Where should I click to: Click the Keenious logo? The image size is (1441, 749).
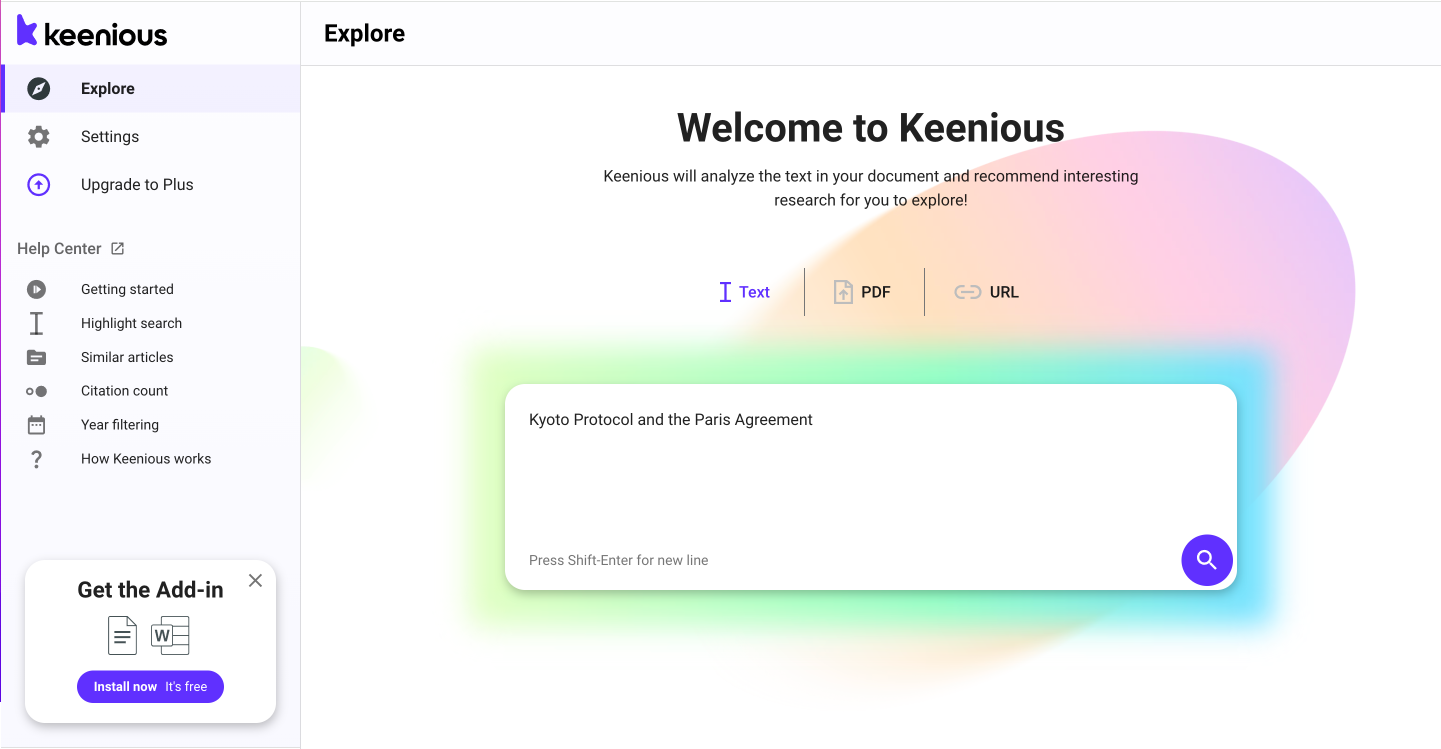point(92,32)
